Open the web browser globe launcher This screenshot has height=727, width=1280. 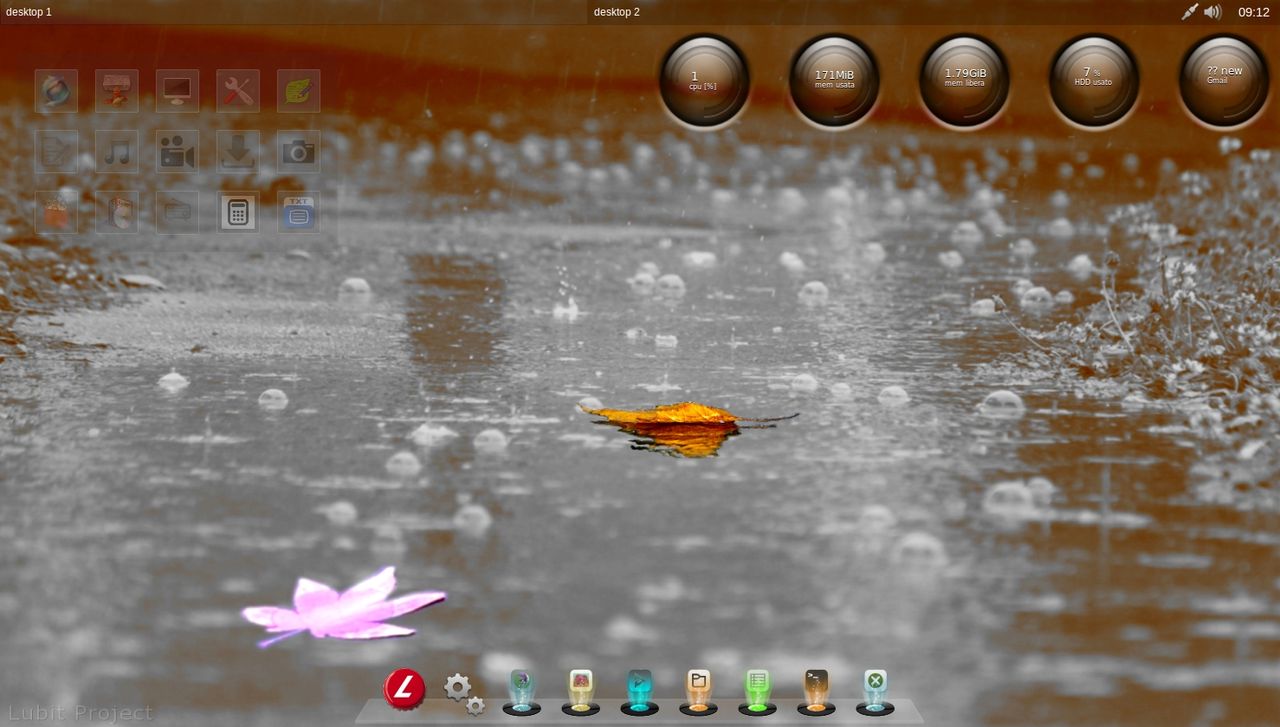click(x=57, y=91)
